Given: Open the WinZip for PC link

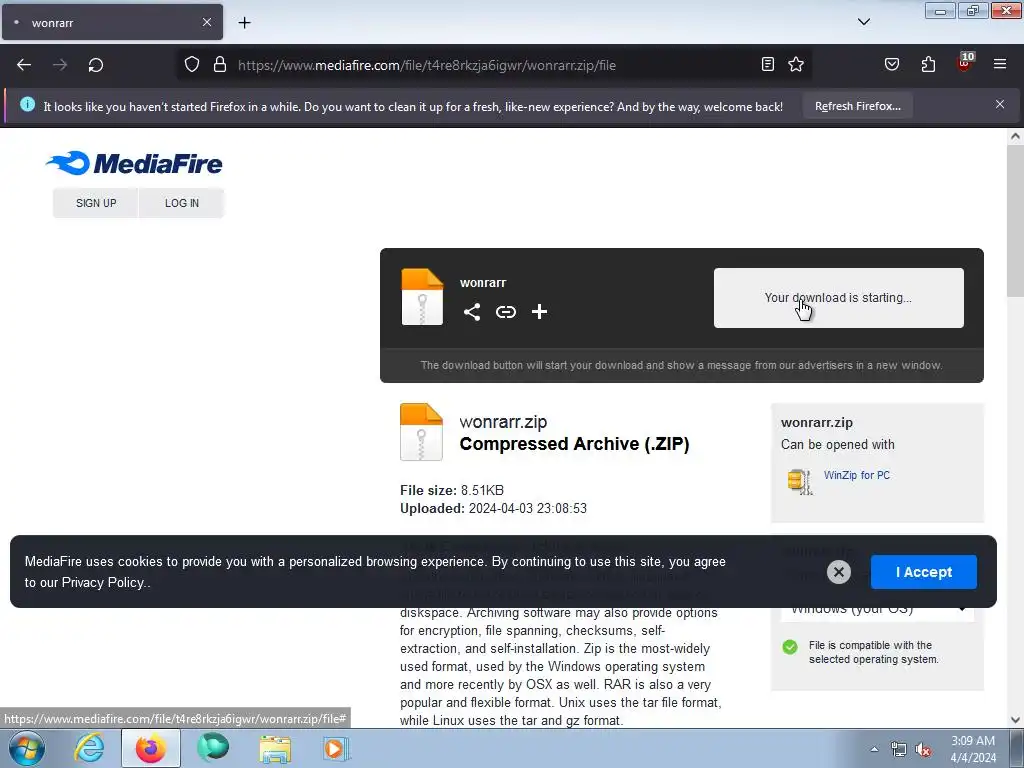Looking at the screenshot, I should pyautogui.click(x=857, y=475).
